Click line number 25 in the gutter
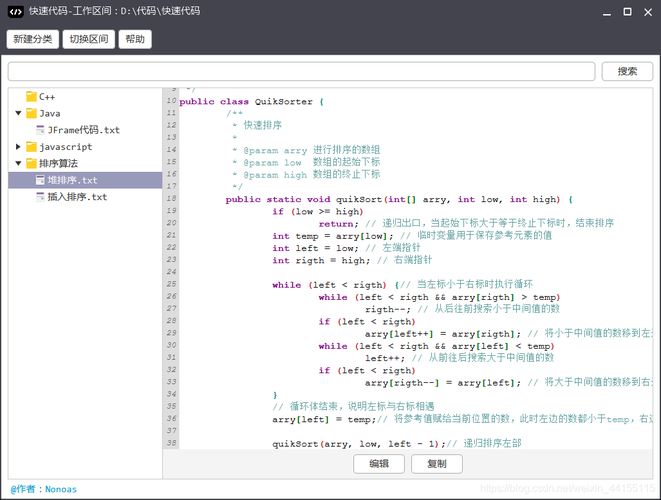This screenshot has width=661, height=500. tap(171, 284)
